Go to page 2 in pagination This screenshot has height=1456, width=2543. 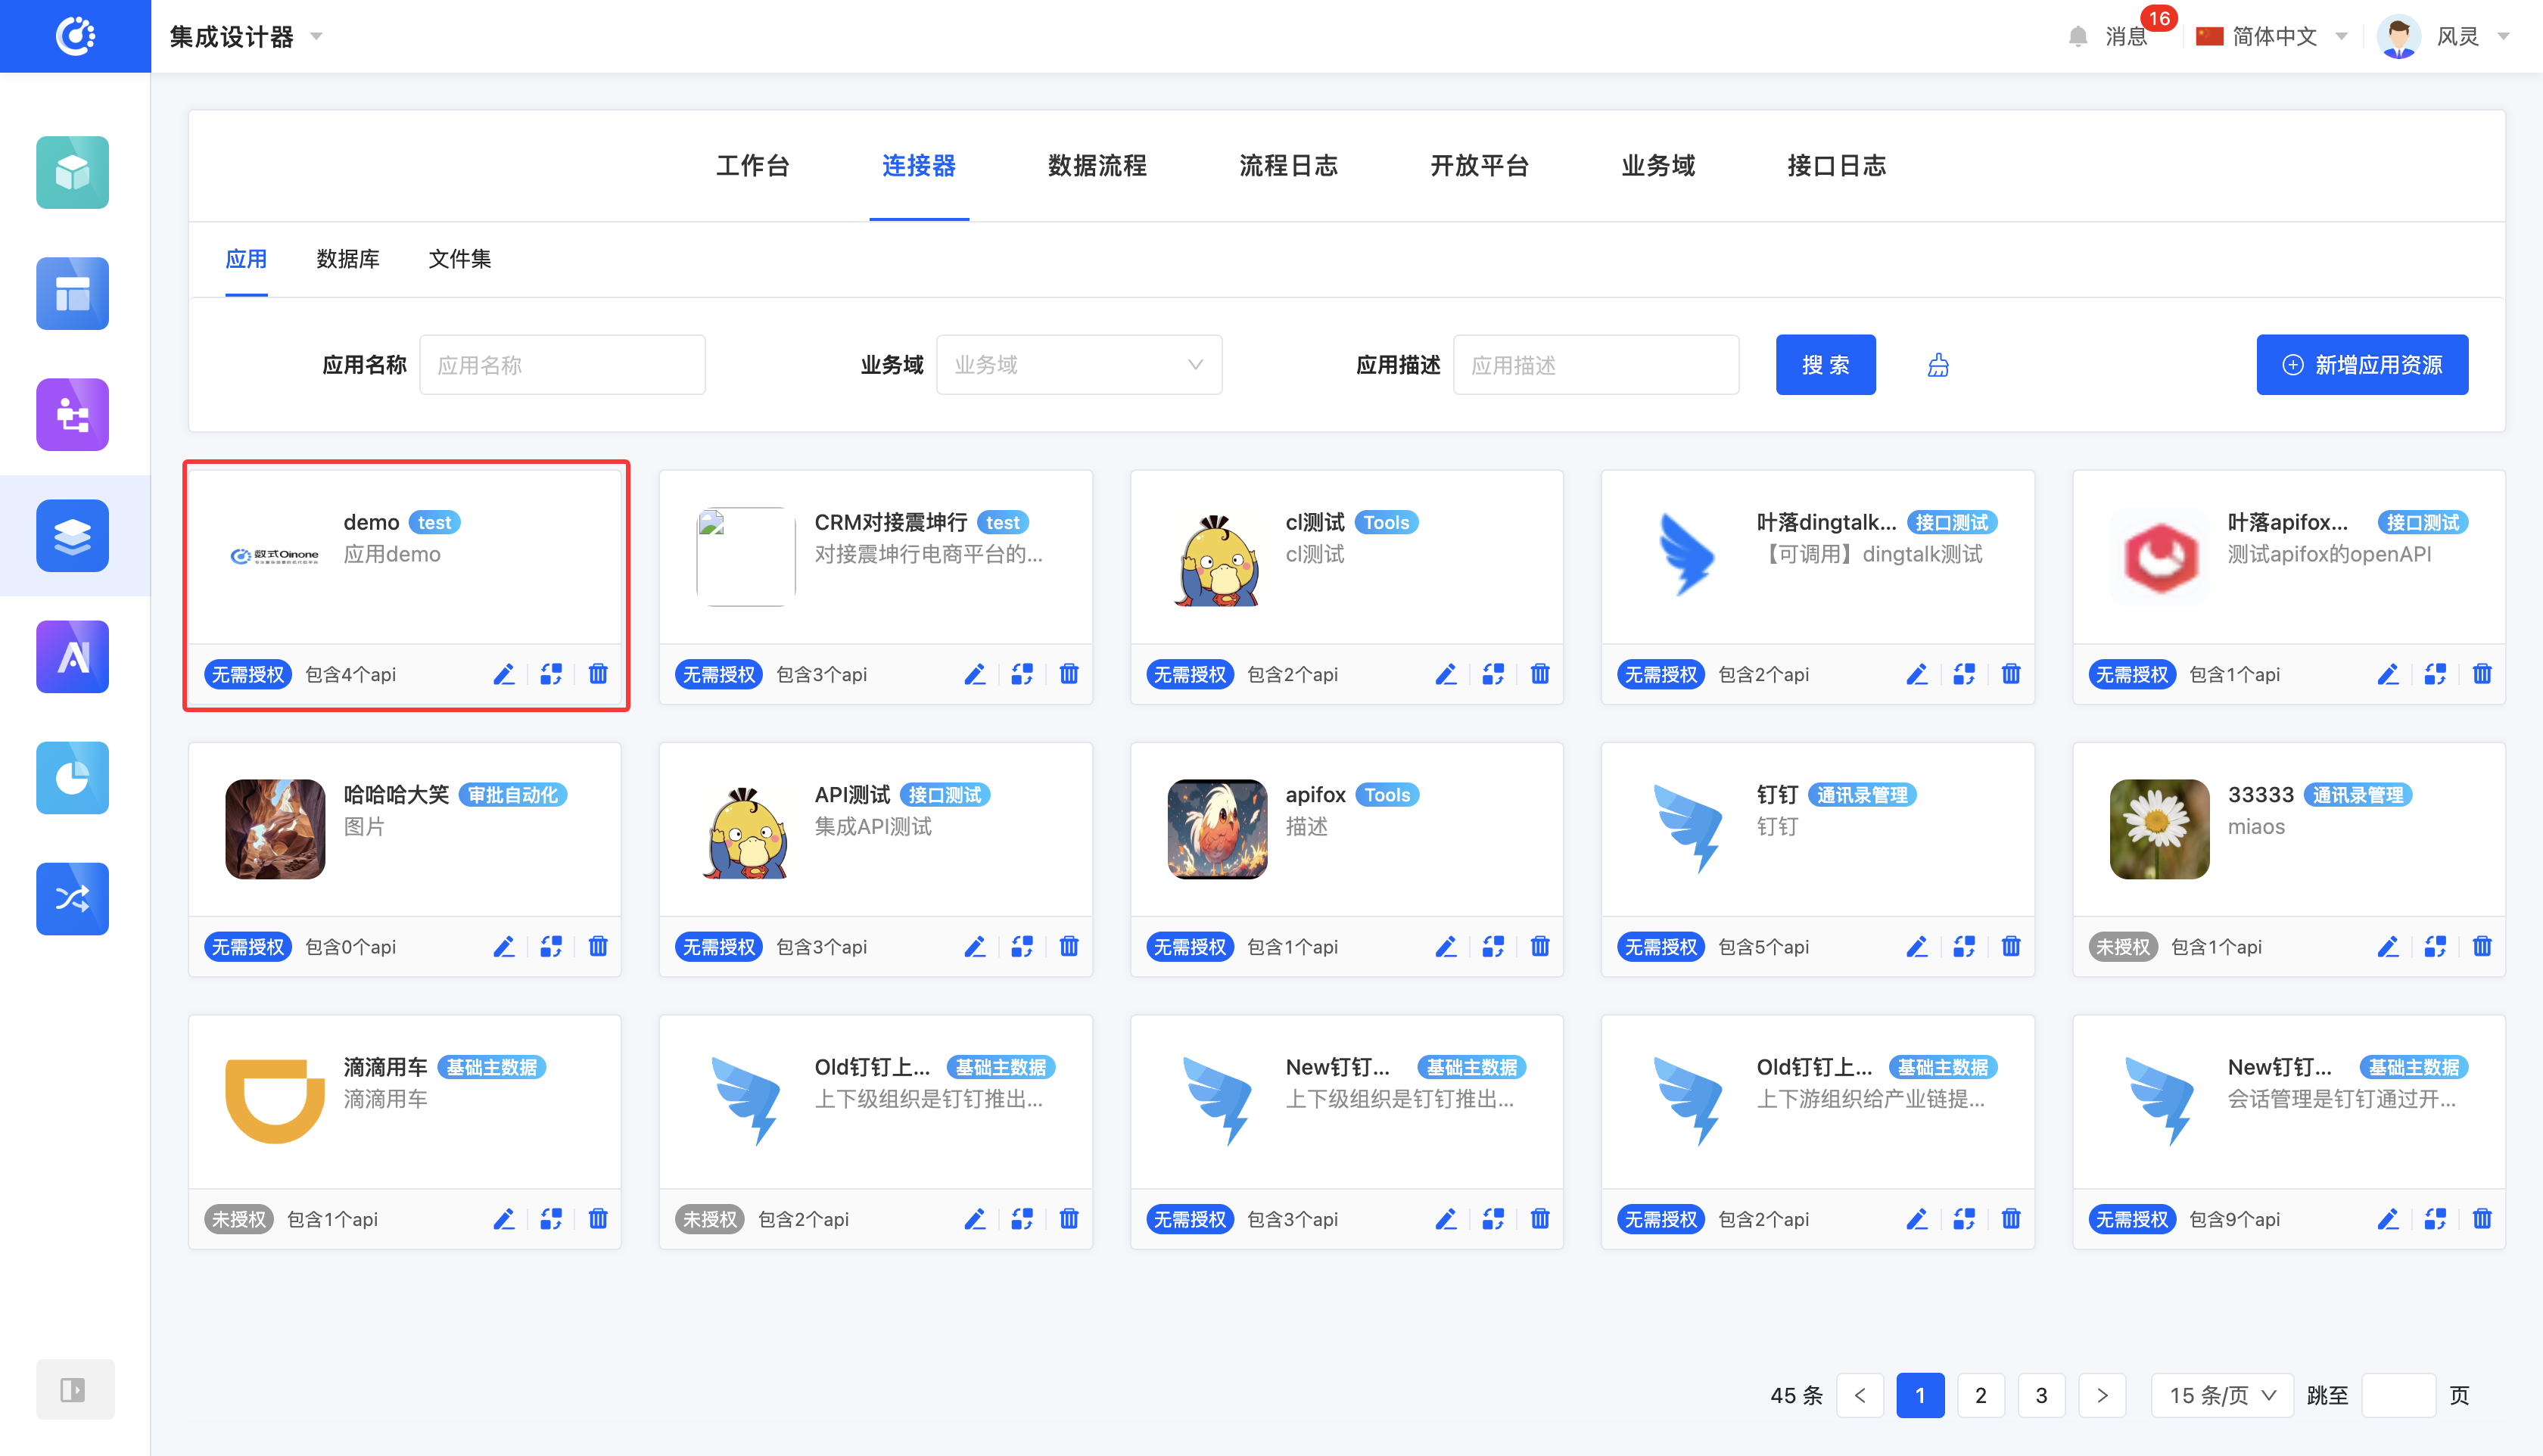1980,1395
